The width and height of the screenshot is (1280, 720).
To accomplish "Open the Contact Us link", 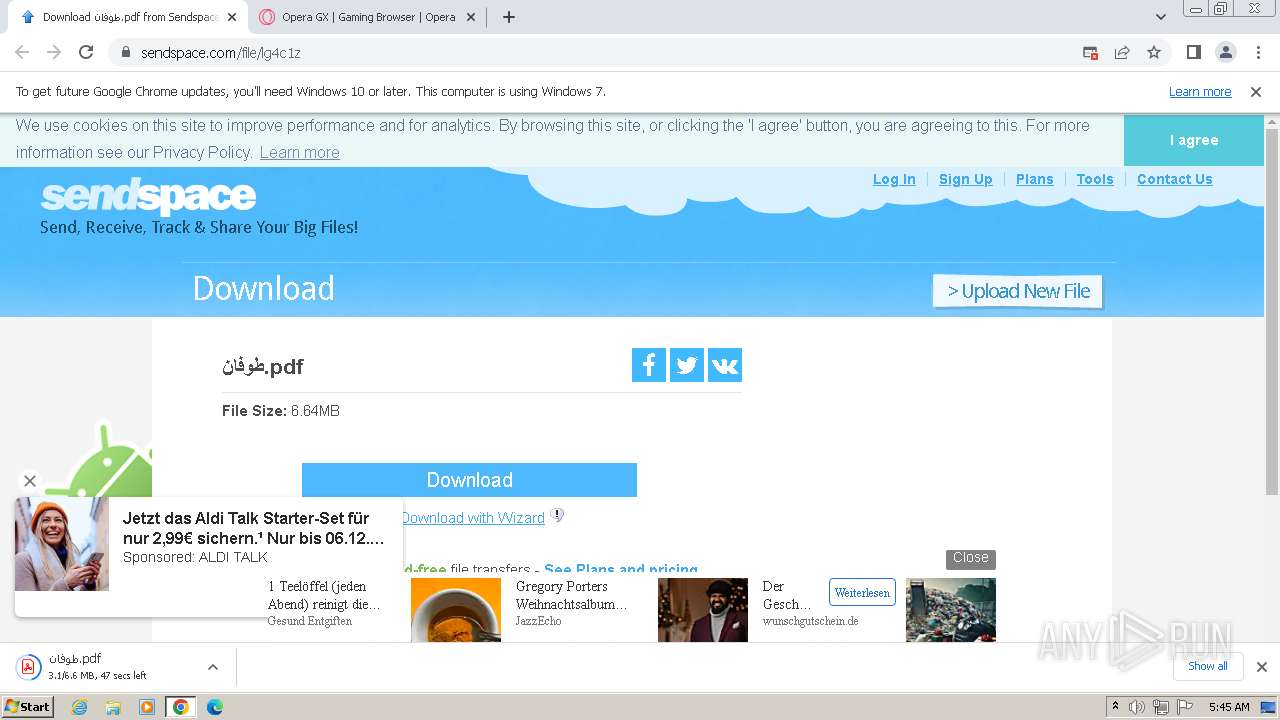I will [1175, 179].
